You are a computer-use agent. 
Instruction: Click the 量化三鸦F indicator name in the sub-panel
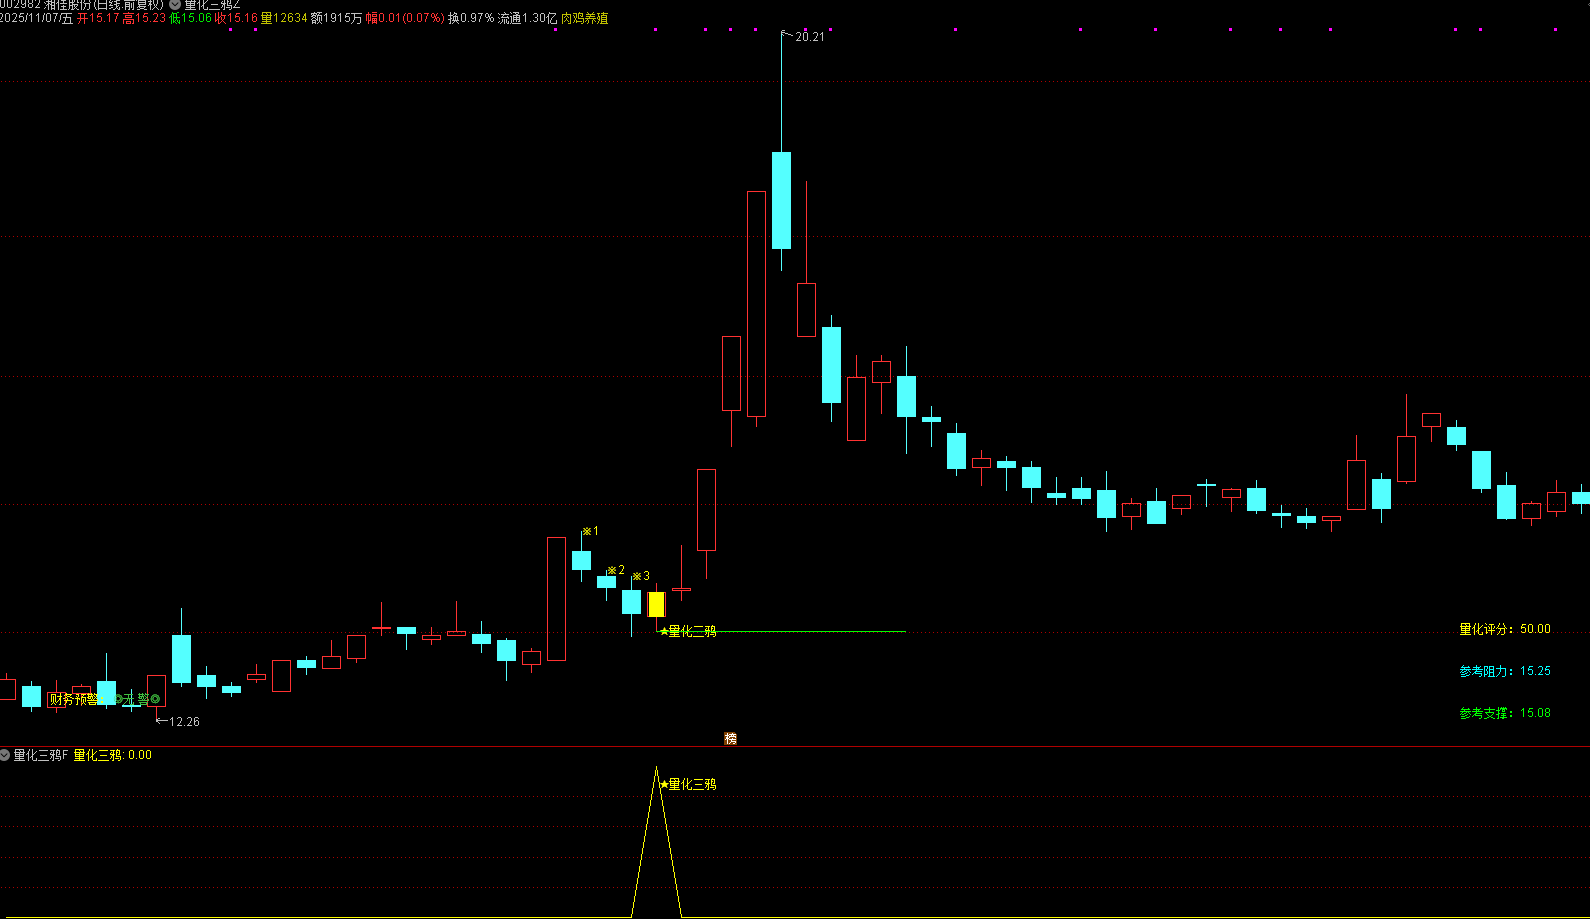[41, 755]
